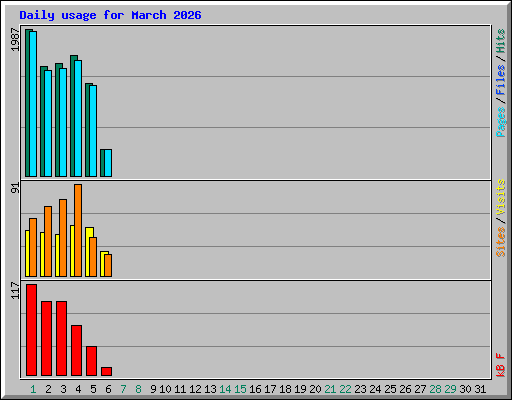Click day 1 cyan files bar
This screenshot has height=400, width=512.
[33, 104]
